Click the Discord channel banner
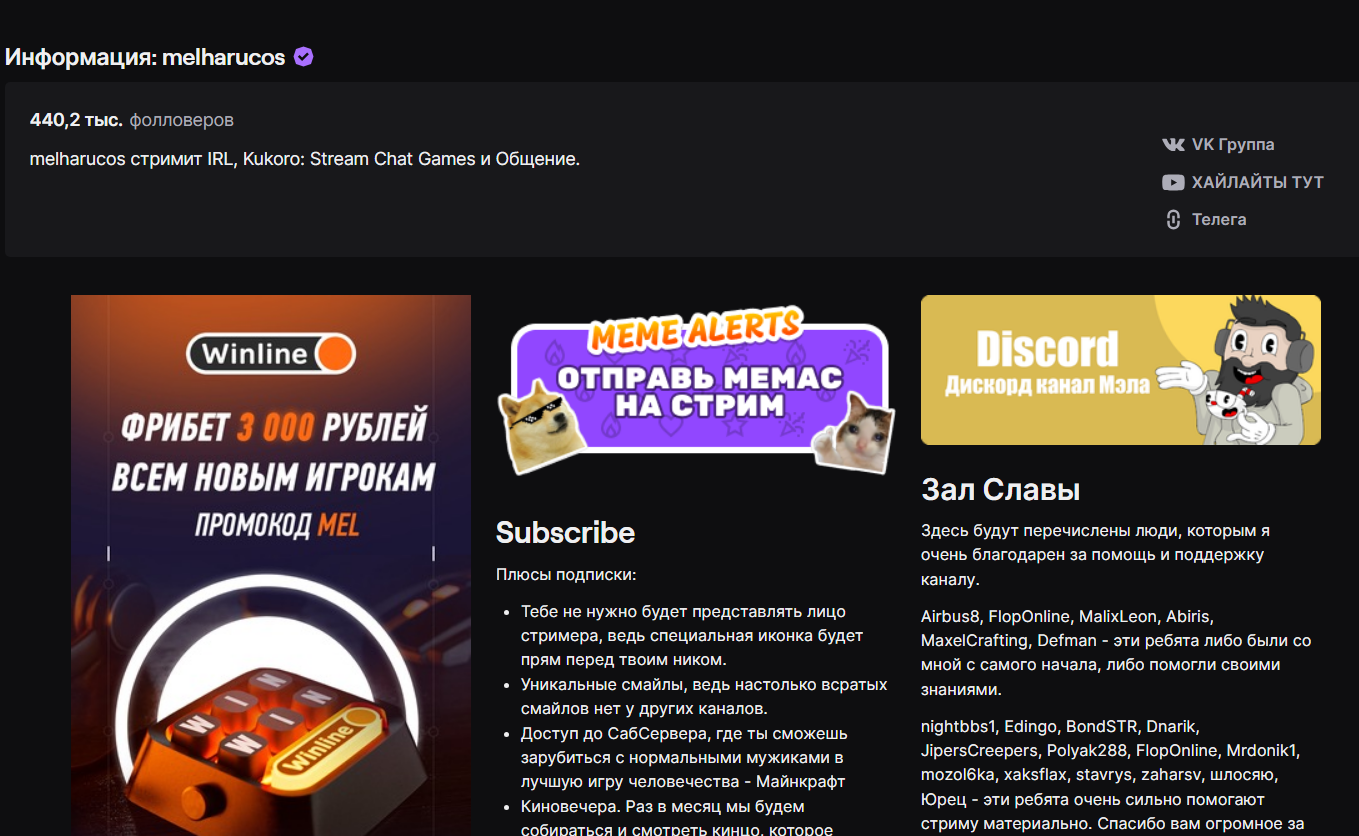The height and width of the screenshot is (836, 1359). [1121, 370]
